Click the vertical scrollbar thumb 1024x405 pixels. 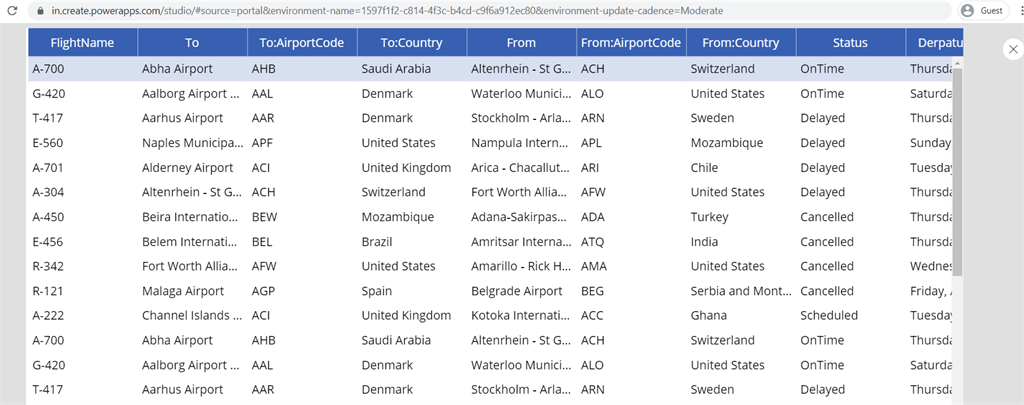957,170
